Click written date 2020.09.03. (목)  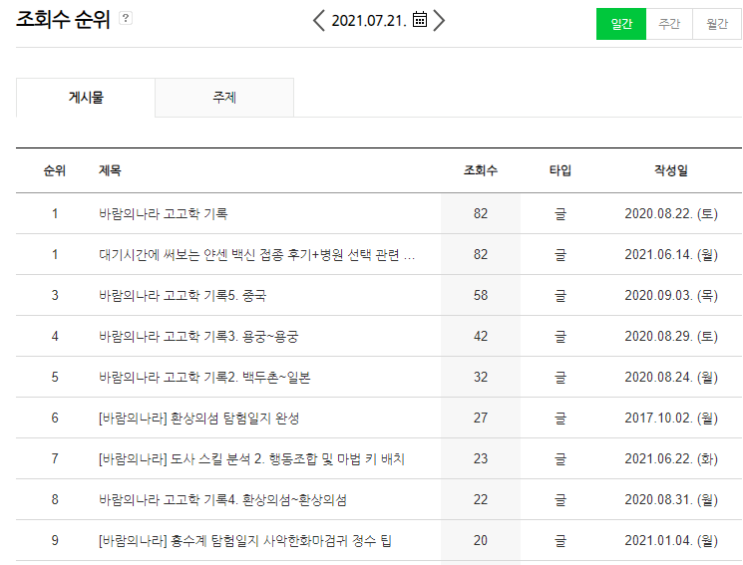point(671,295)
